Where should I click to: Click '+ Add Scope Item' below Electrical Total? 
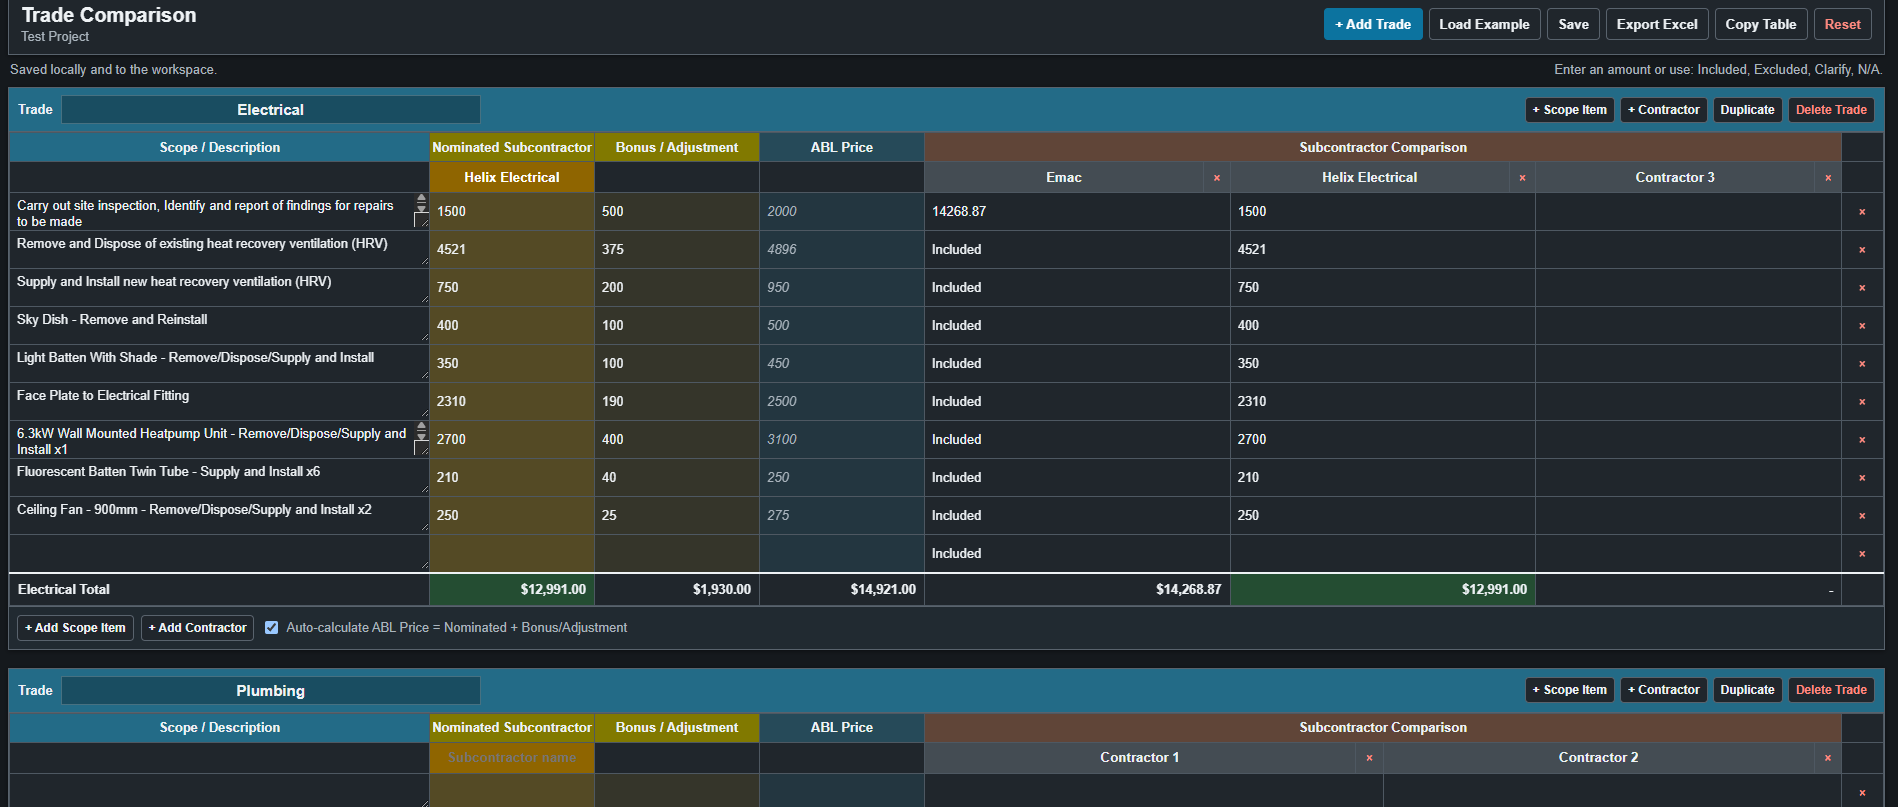click(x=76, y=628)
